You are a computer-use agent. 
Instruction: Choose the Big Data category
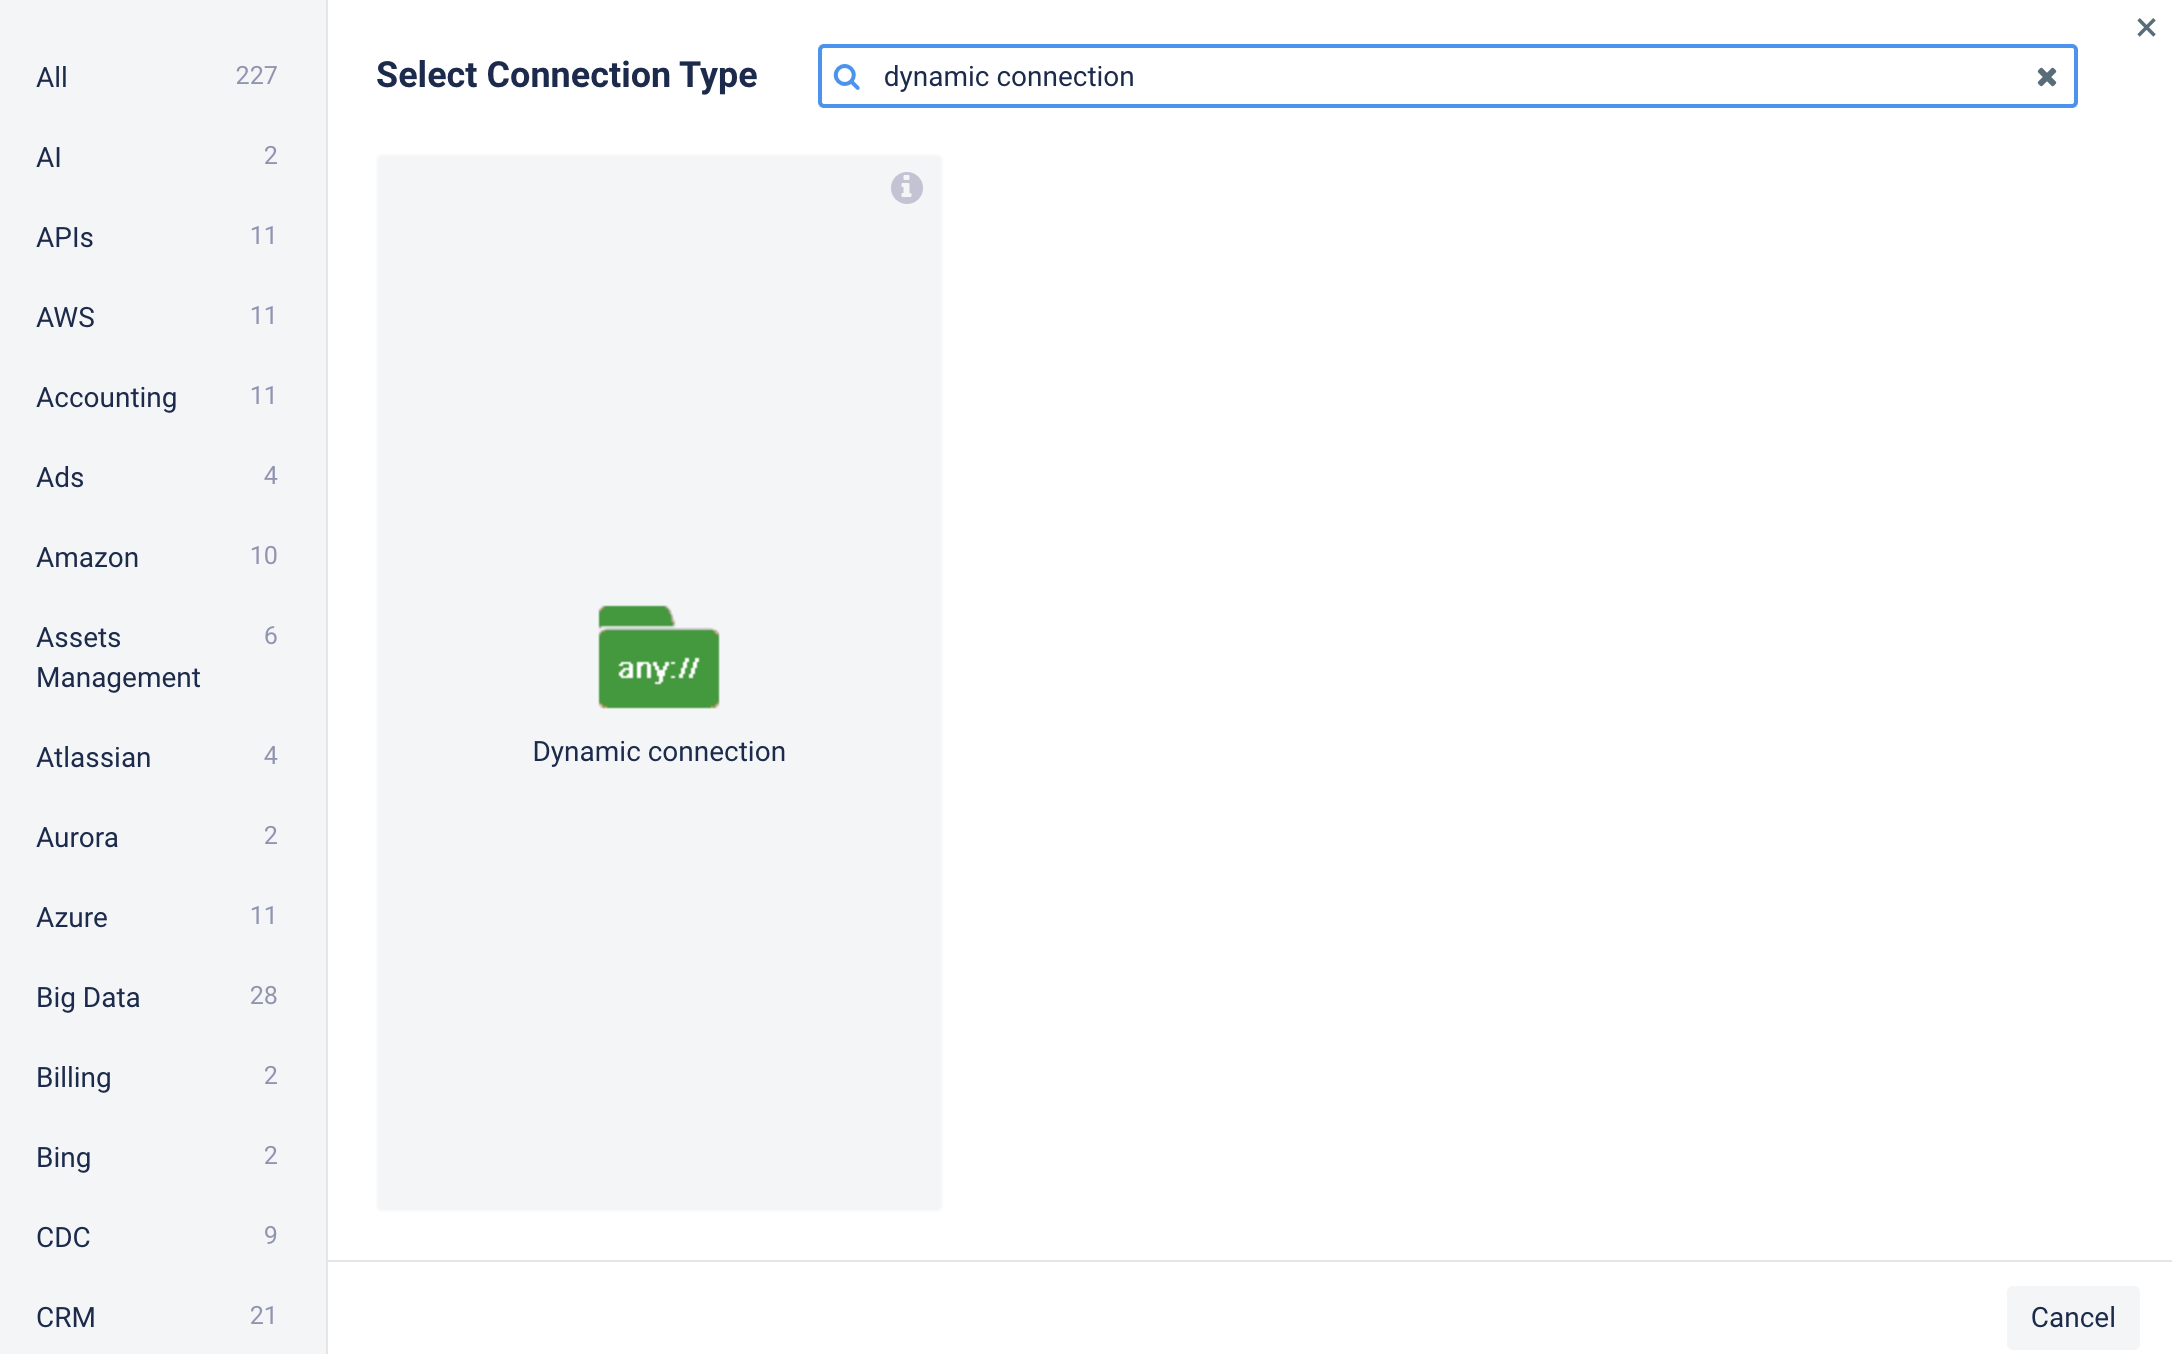(x=157, y=997)
